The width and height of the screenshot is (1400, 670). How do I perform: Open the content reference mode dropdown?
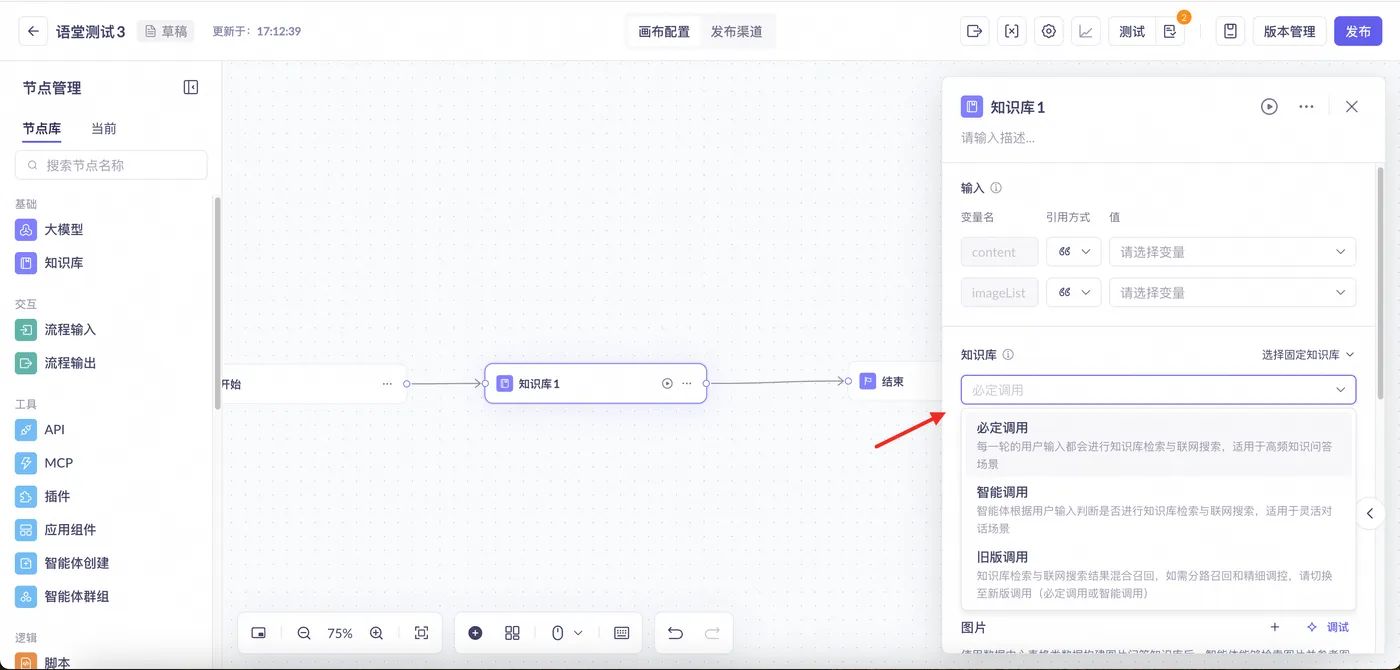click(x=1073, y=252)
